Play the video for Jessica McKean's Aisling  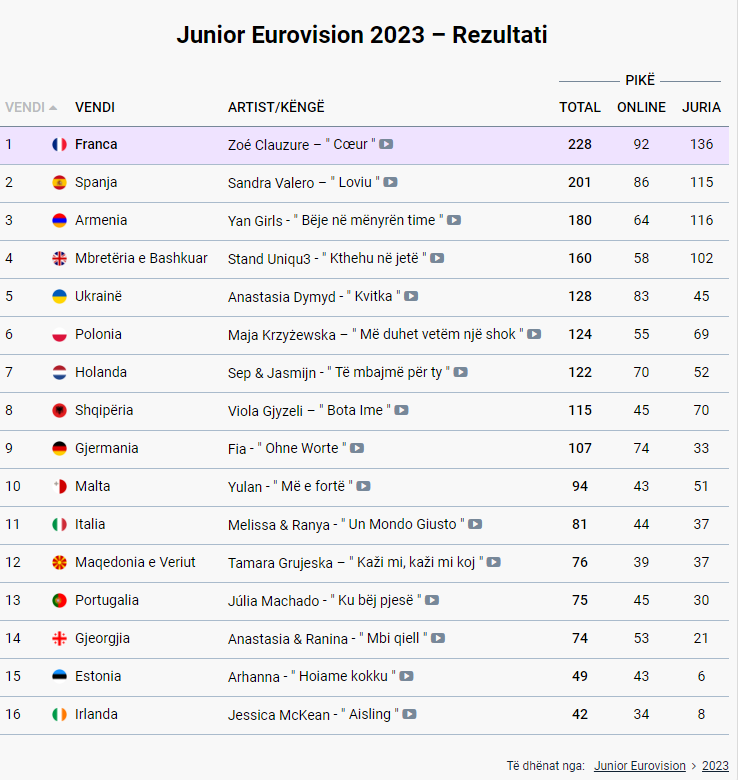[409, 714]
